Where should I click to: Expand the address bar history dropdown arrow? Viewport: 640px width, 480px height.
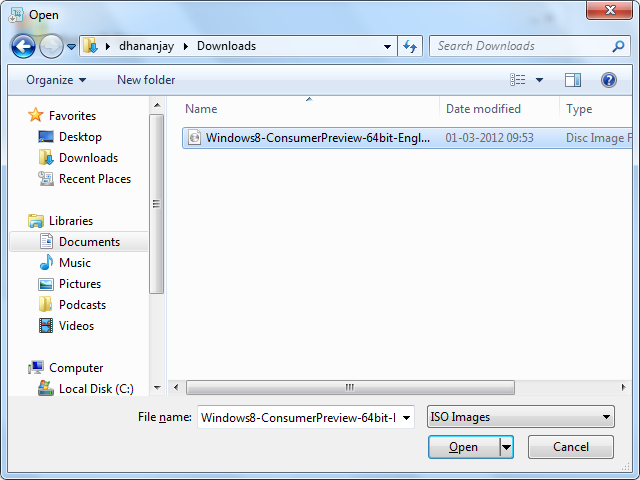pyautogui.click(x=388, y=46)
